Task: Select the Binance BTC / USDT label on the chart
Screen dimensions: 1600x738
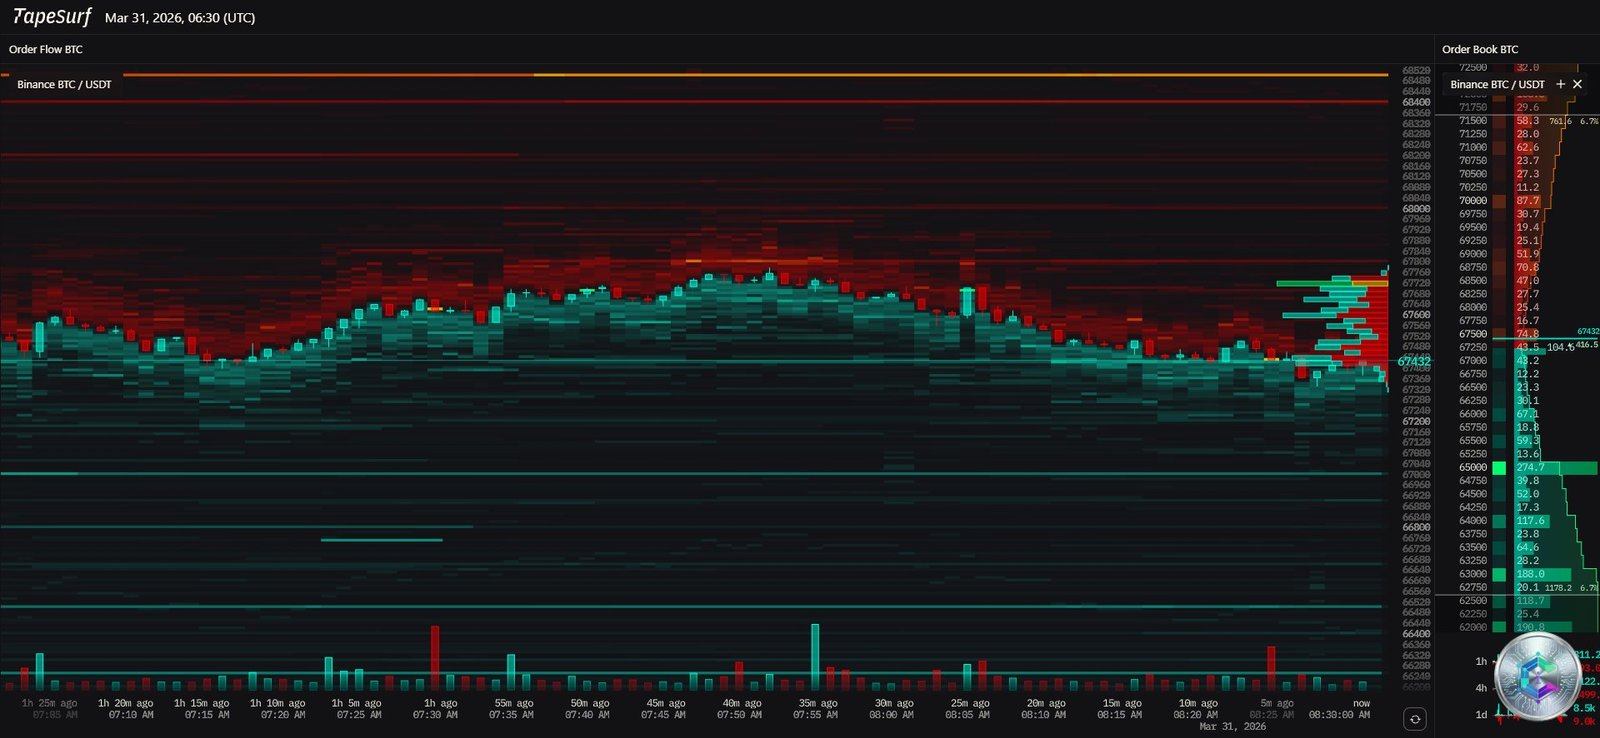Action: 64,84
